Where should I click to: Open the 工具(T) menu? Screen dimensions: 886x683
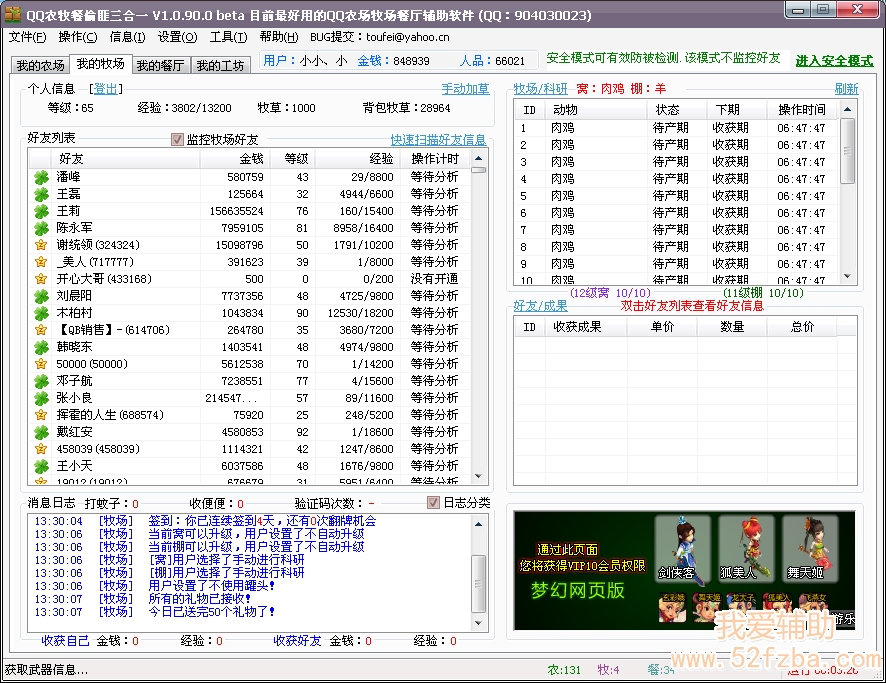(x=228, y=37)
